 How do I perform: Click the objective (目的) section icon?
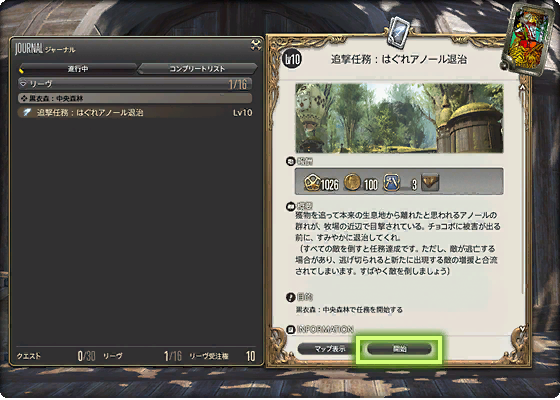290,297
